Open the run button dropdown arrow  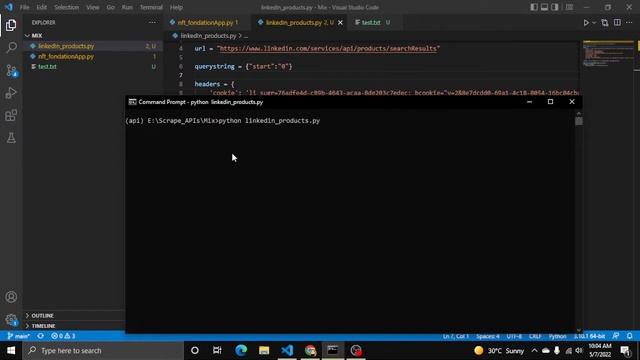point(594,23)
